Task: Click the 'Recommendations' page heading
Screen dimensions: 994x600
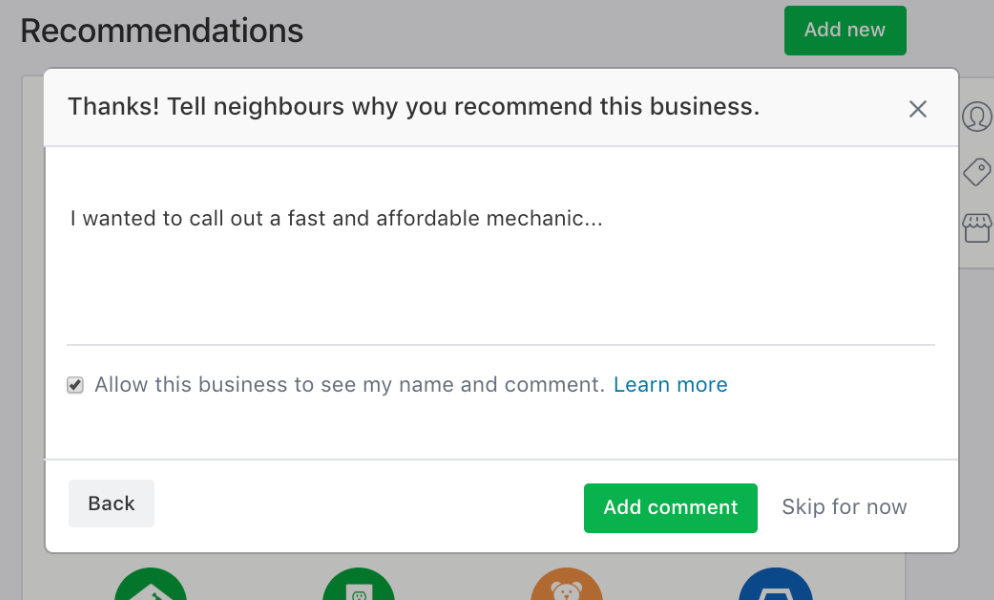Action: click(162, 30)
